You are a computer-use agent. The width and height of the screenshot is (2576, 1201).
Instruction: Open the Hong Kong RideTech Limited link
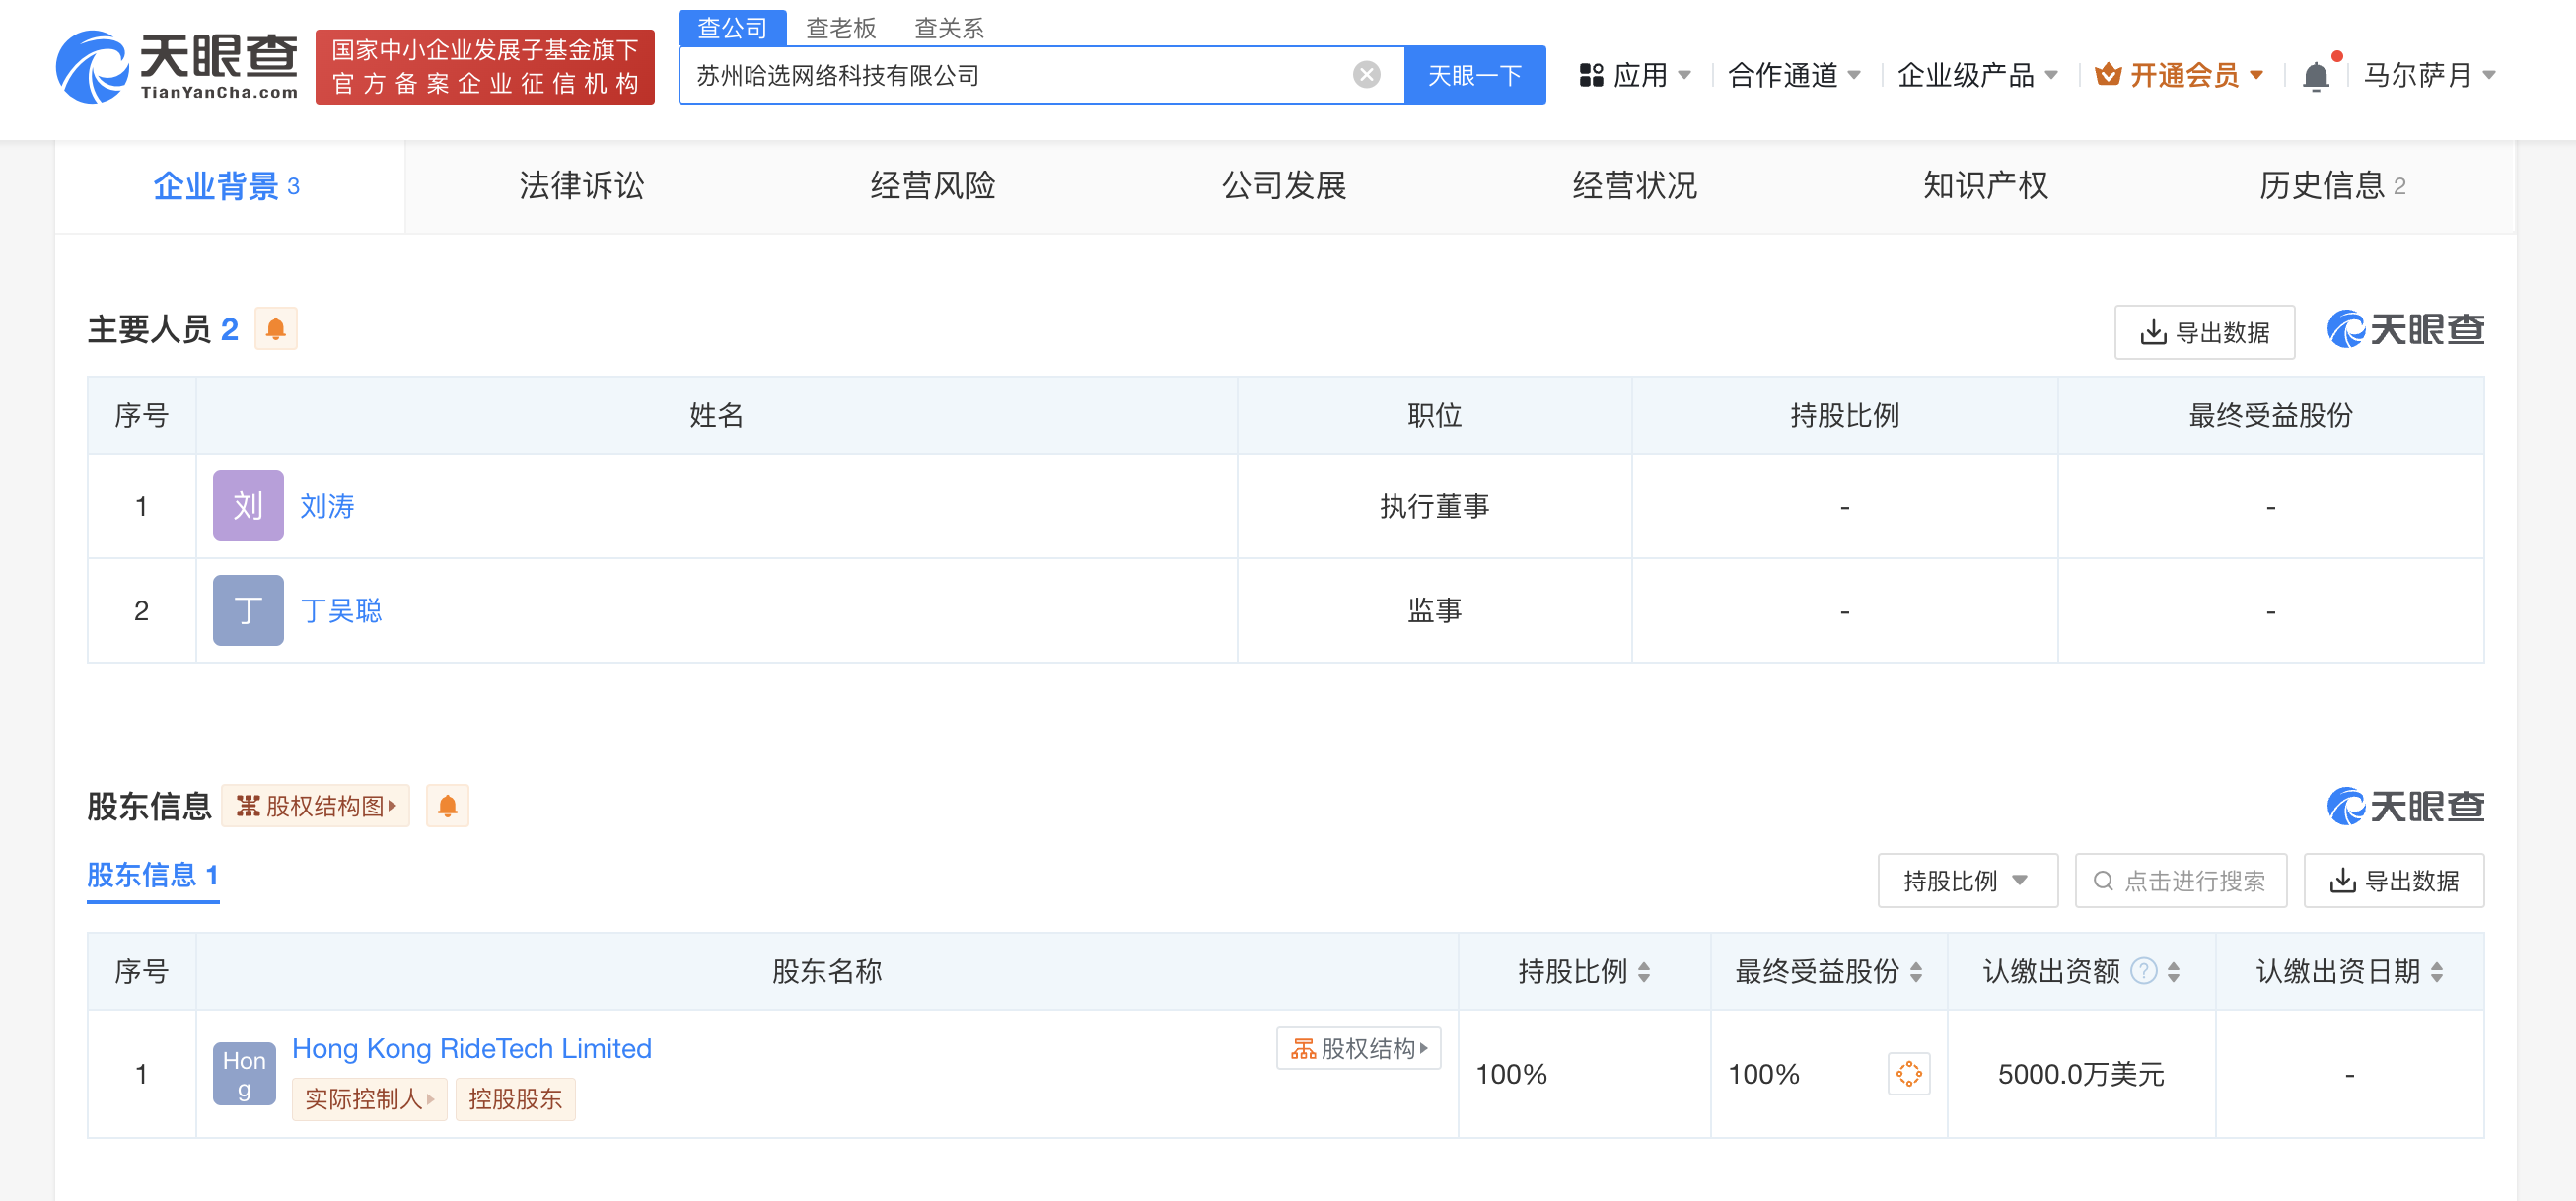pyautogui.click(x=471, y=1048)
